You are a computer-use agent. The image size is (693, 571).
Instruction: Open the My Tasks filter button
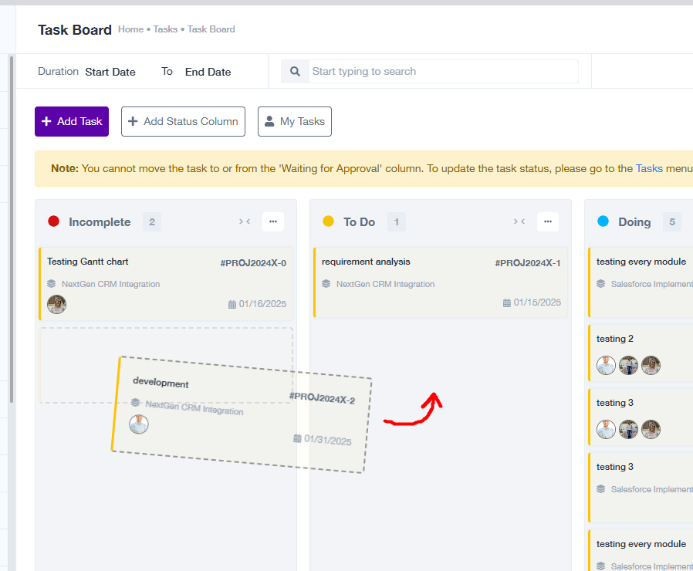pos(295,122)
